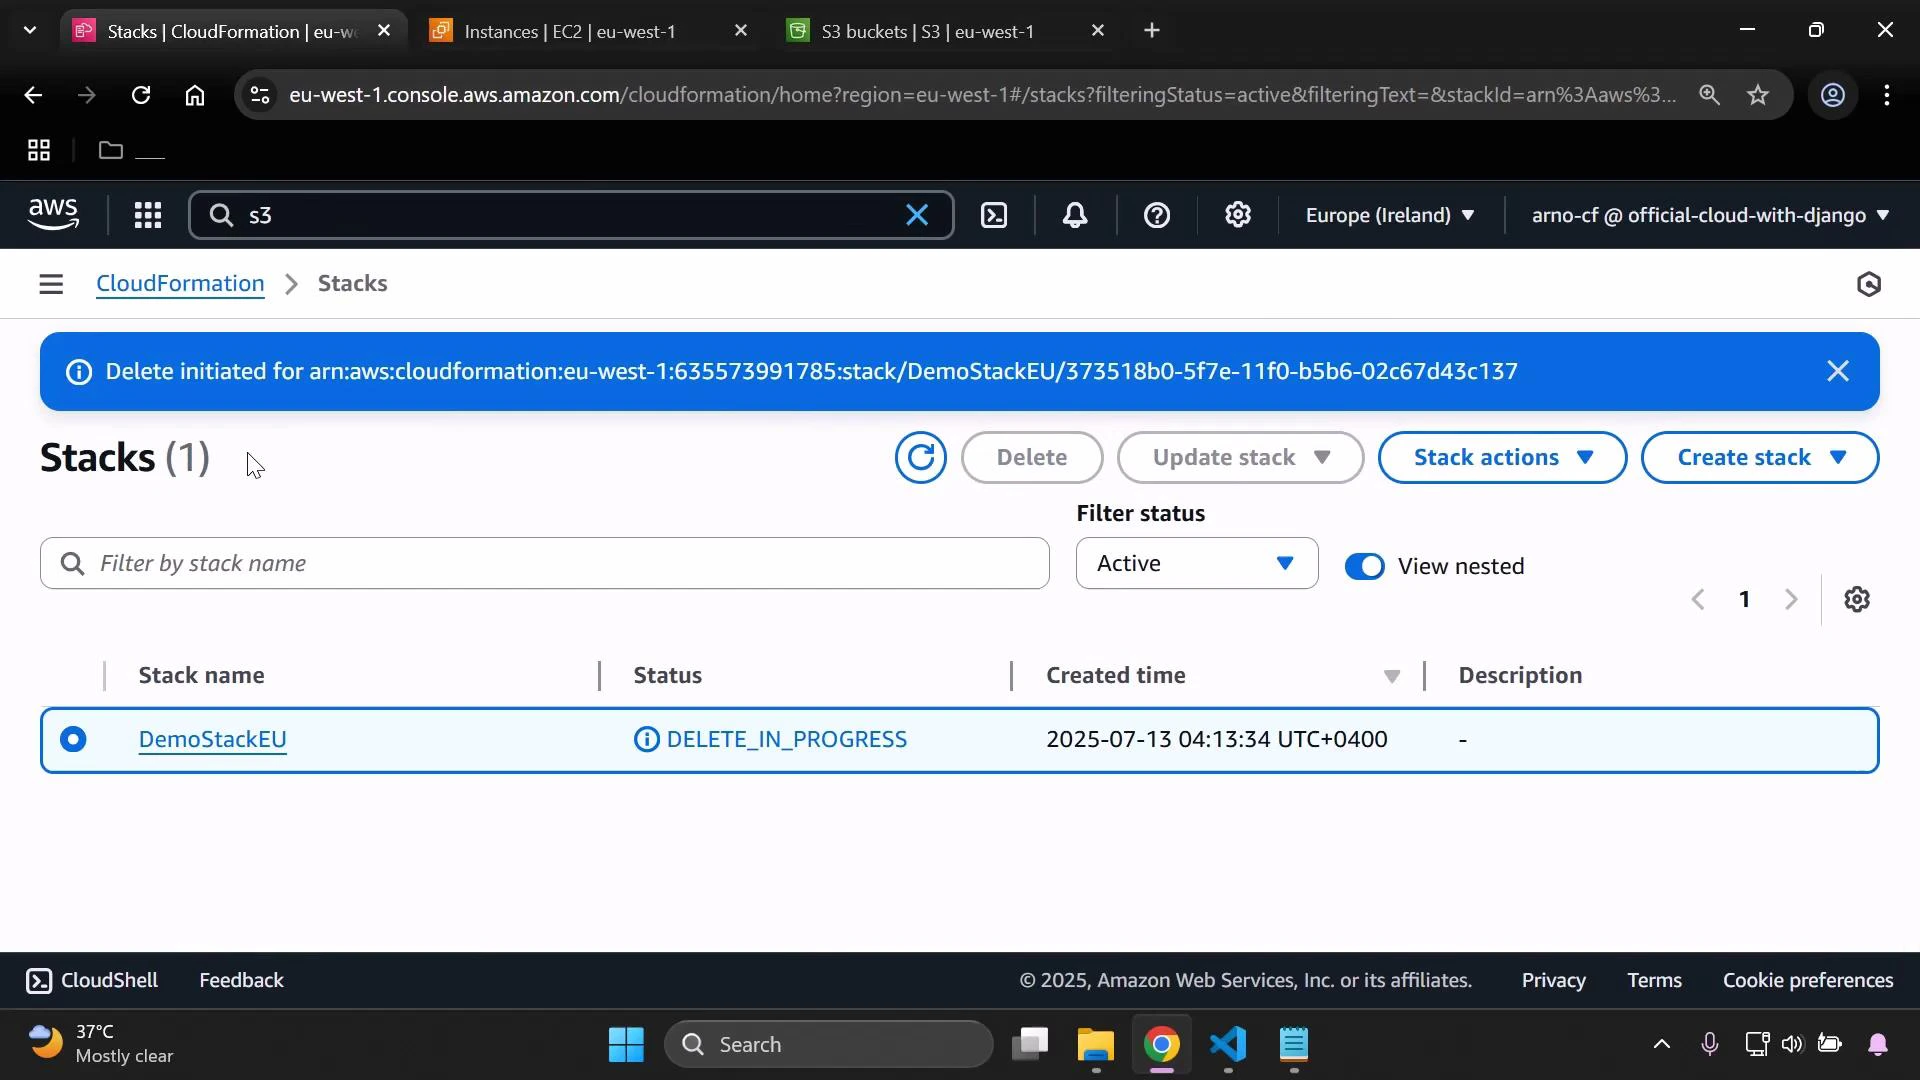1920x1080 pixels.
Task: Open AWS account settings gear
Action: (x=1237, y=215)
